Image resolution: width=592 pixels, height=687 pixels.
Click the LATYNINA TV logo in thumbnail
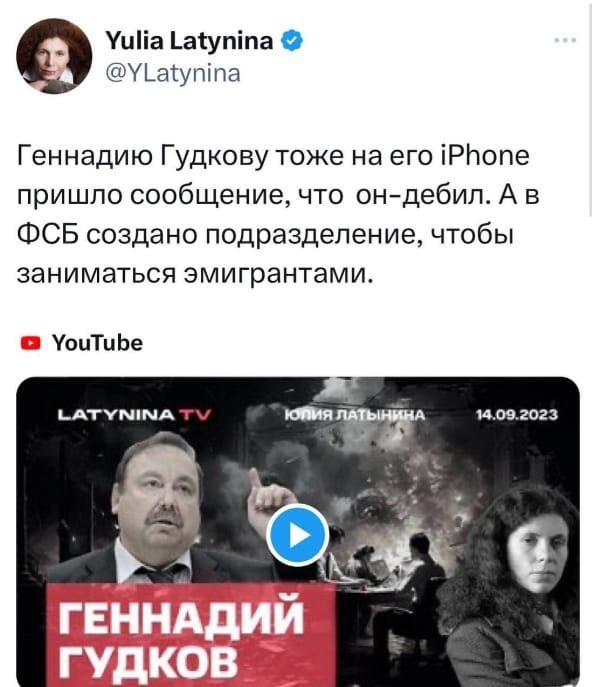click(x=135, y=414)
